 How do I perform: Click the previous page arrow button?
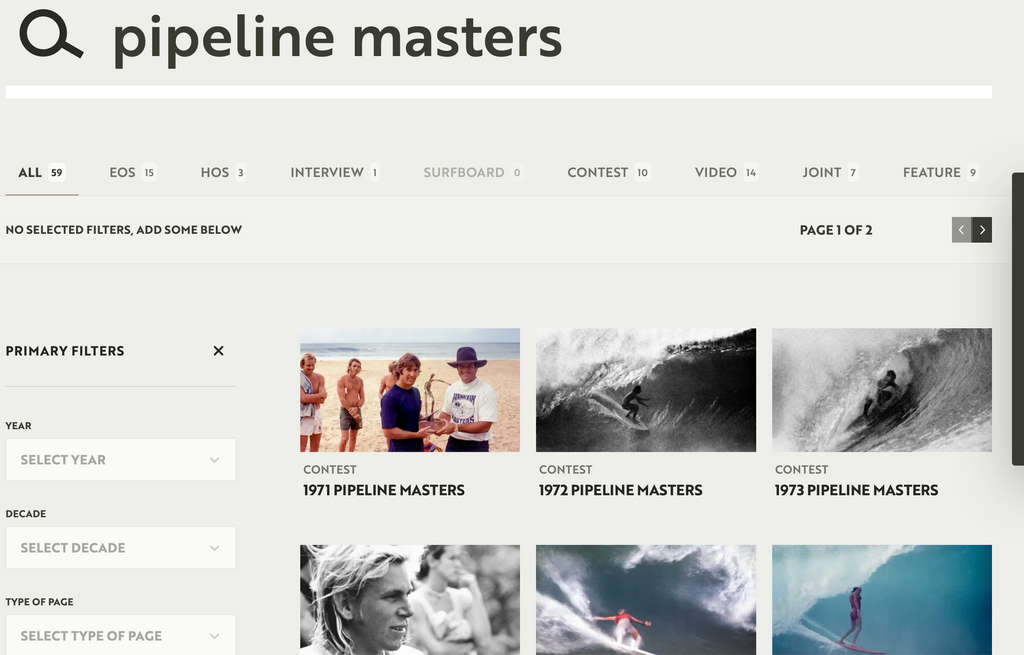tap(961, 230)
